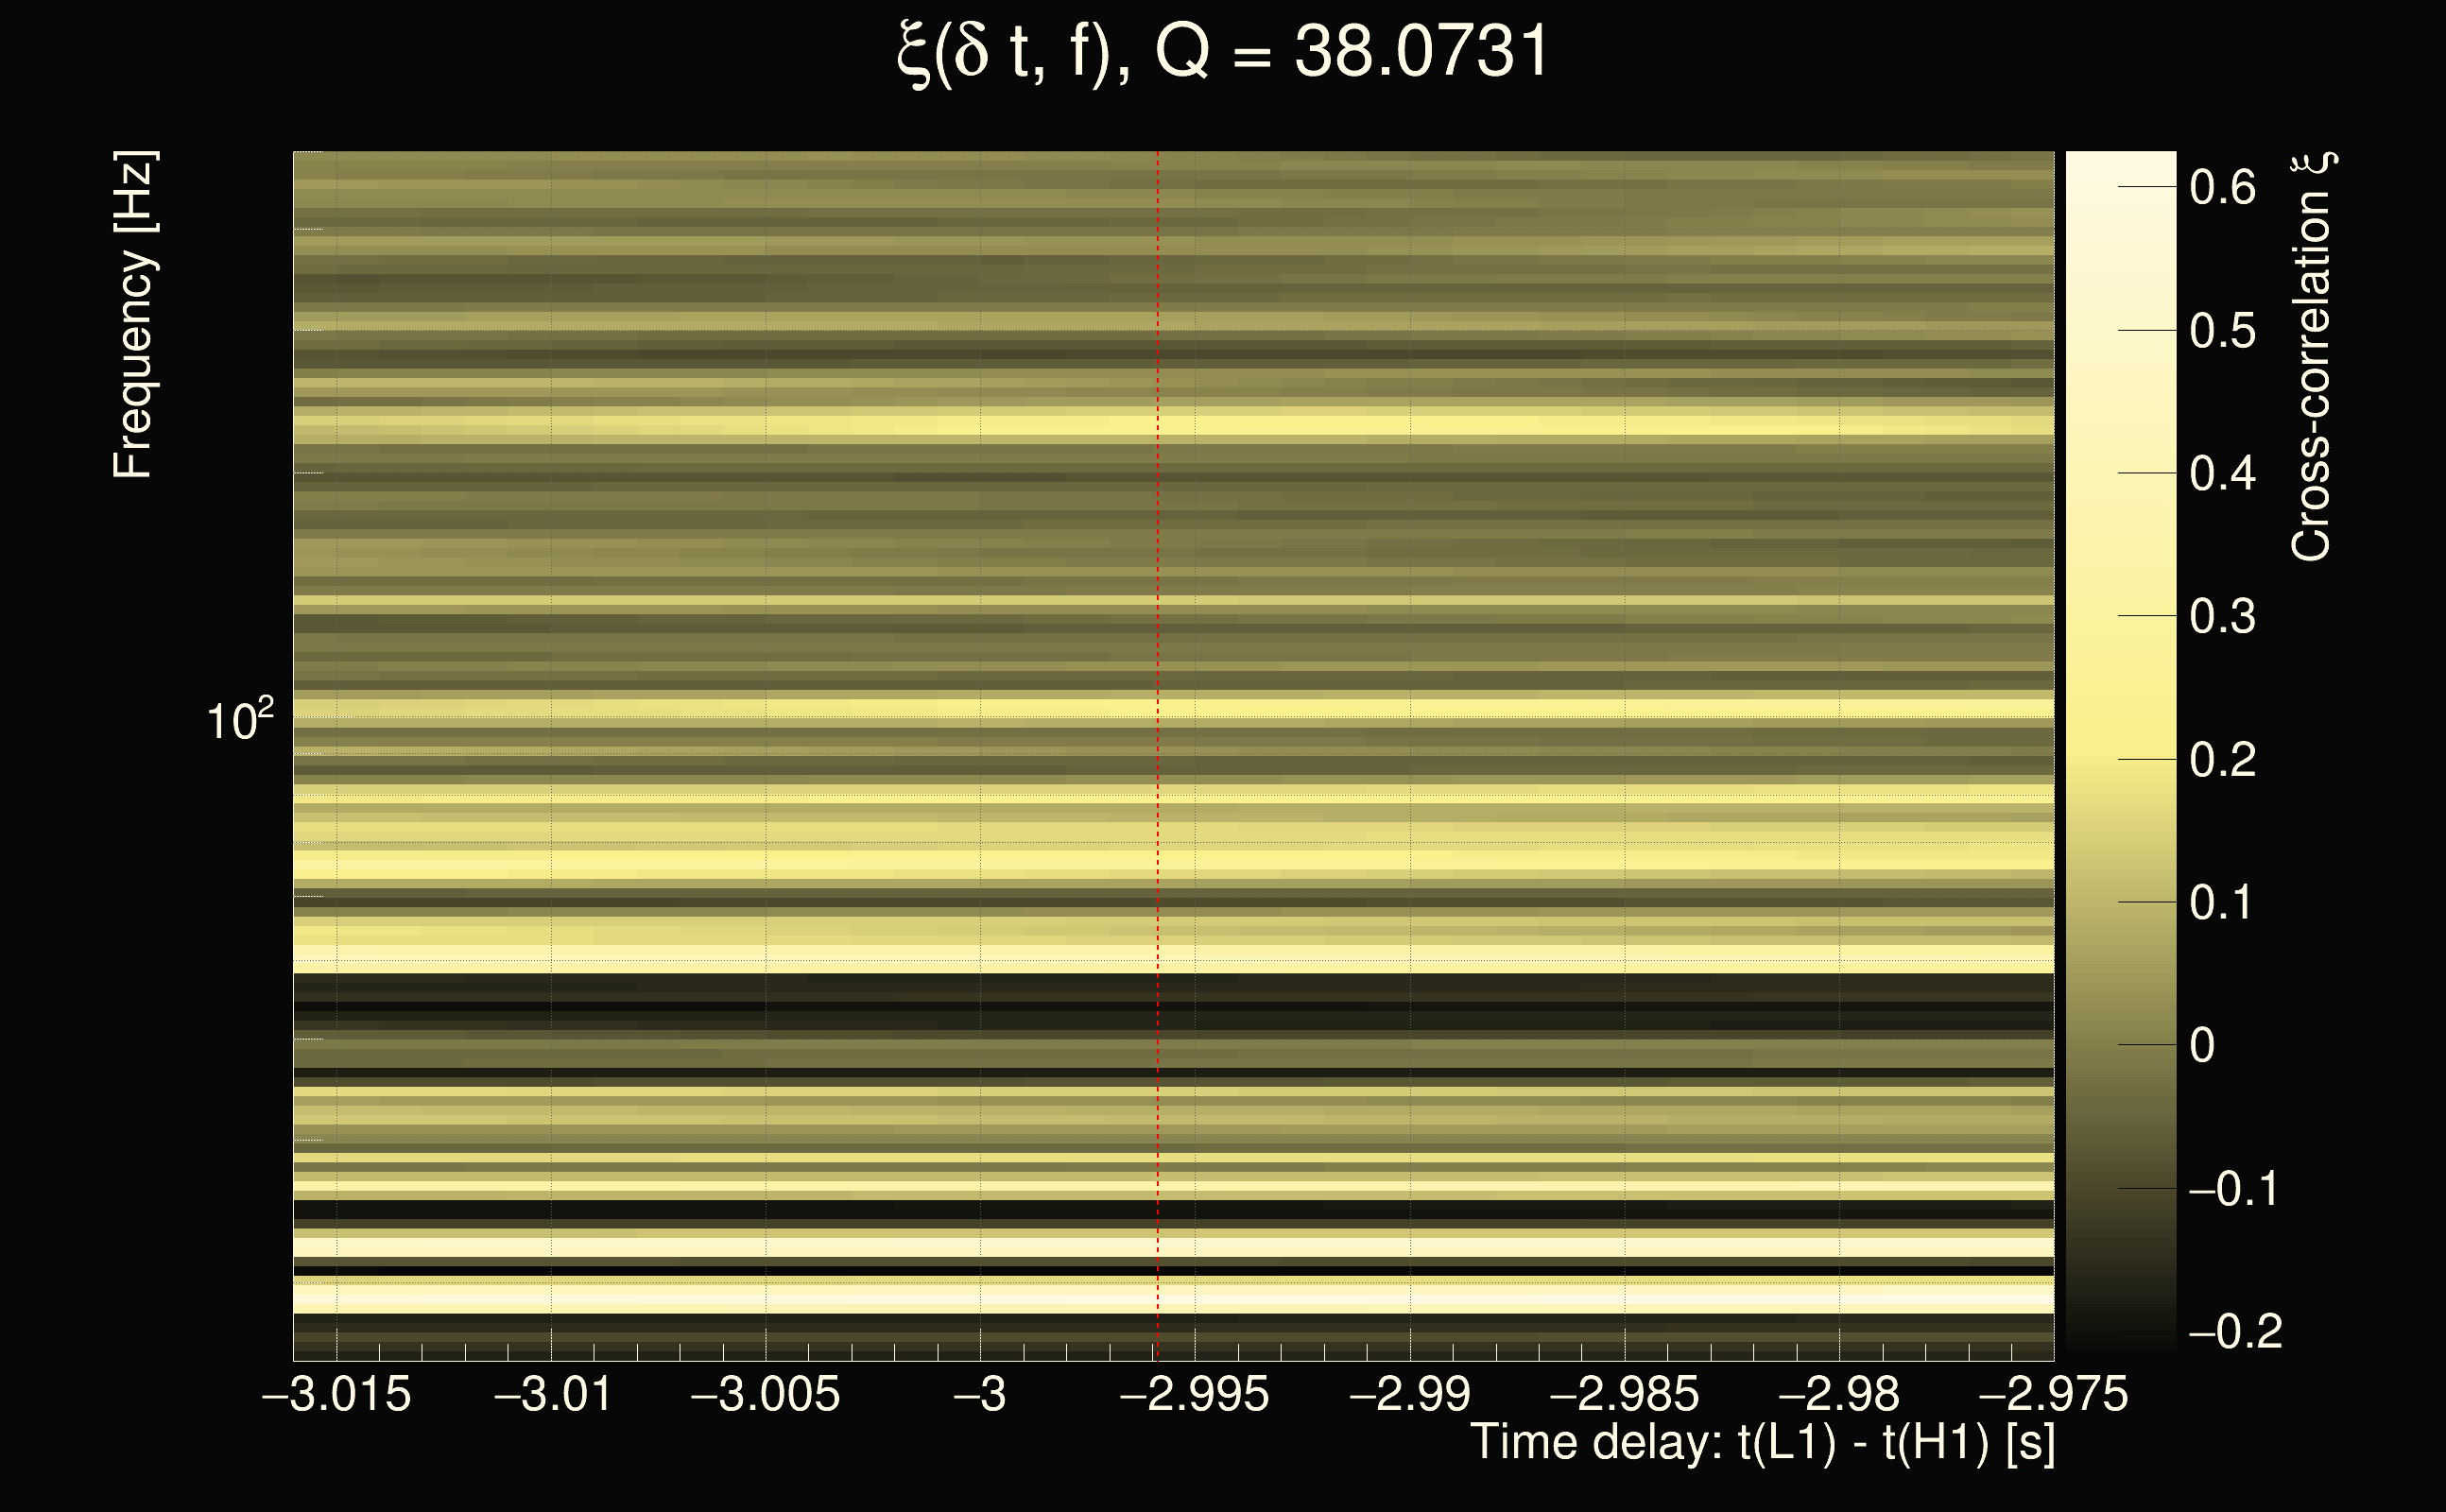
Task: Click the 0.3 colorbar tick label
Action: 2222,617
